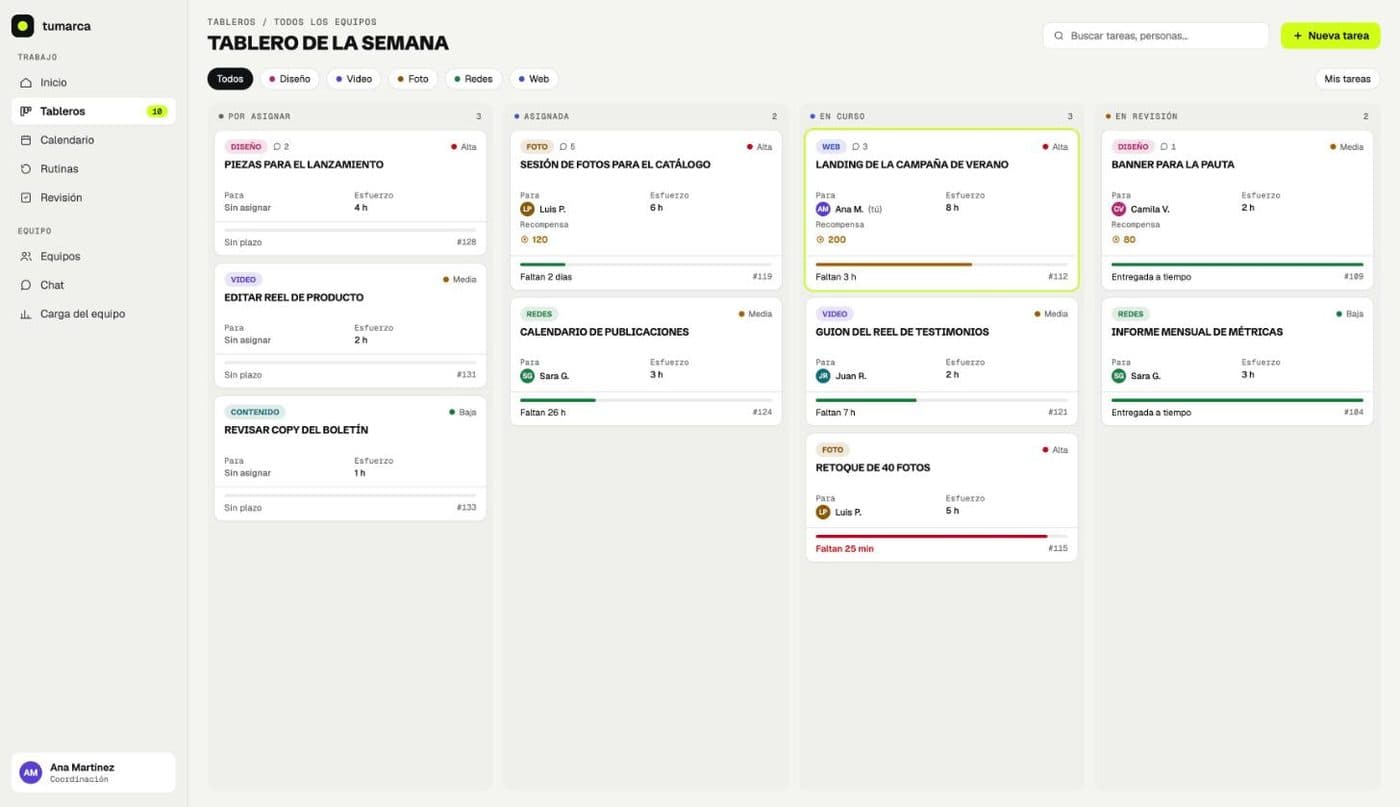Open Inicio via its home icon
The height and width of the screenshot is (807, 1400).
click(x=26, y=83)
